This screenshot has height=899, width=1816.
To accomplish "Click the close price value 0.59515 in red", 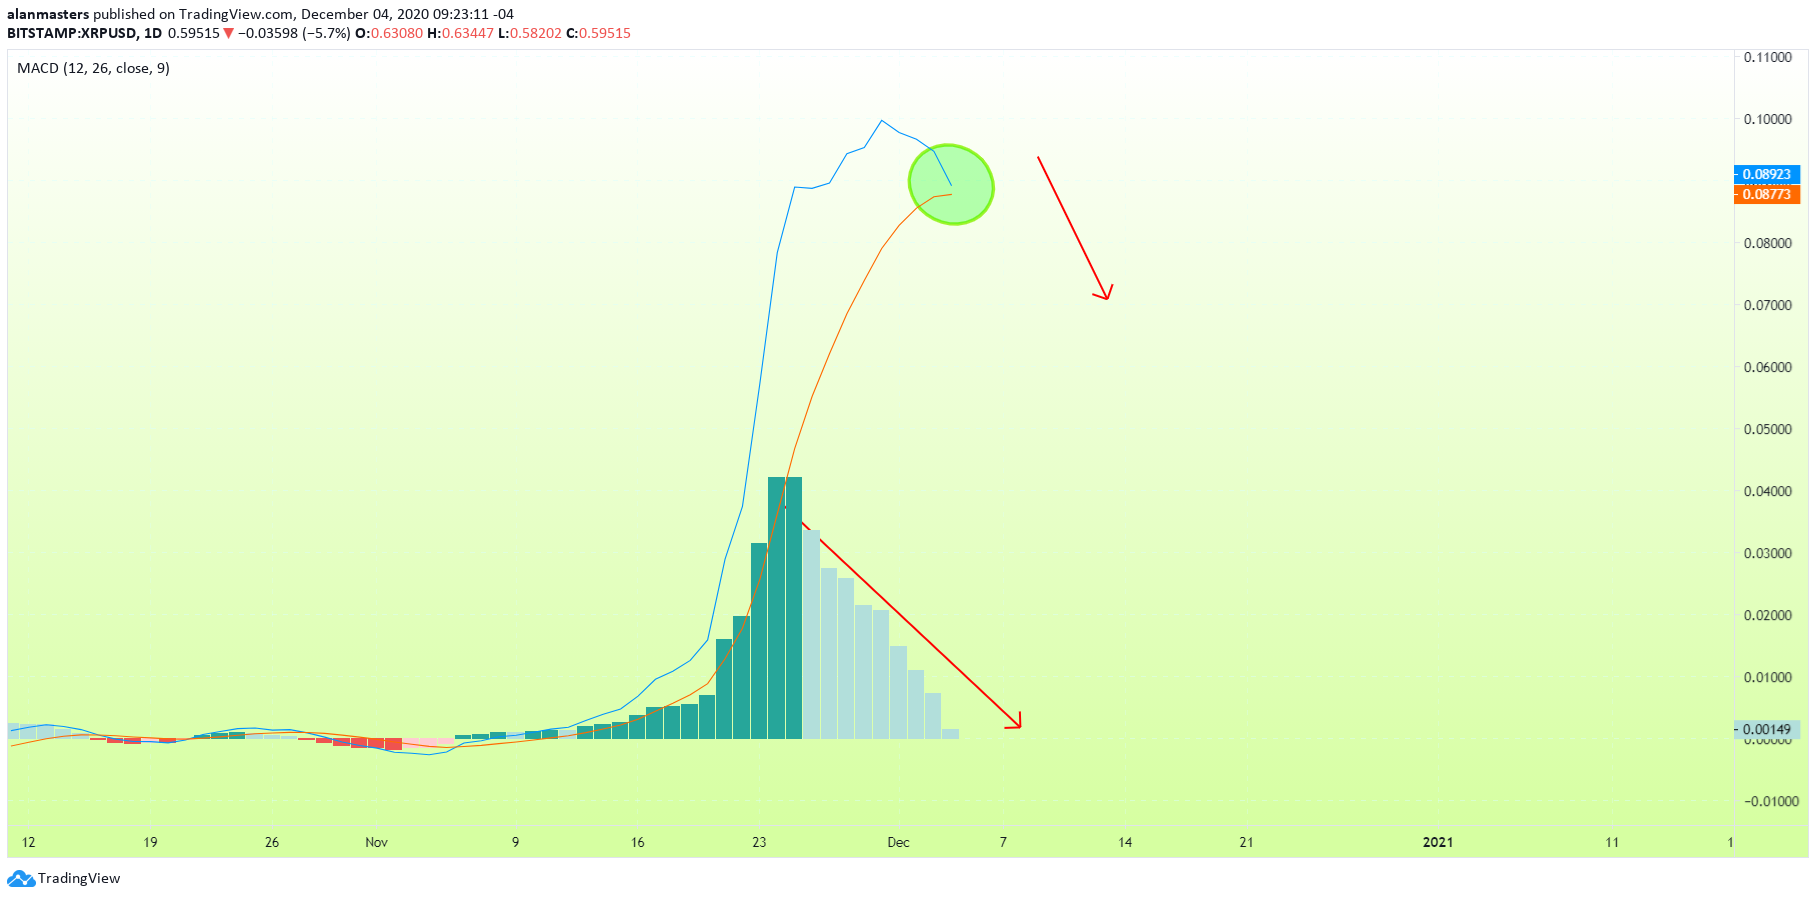I will pos(604,33).
